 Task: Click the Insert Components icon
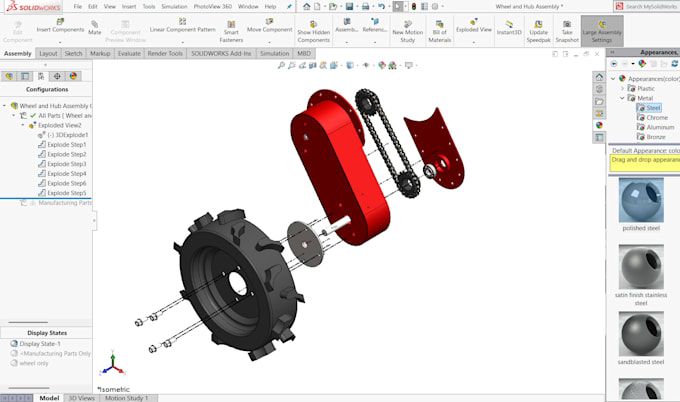60,21
